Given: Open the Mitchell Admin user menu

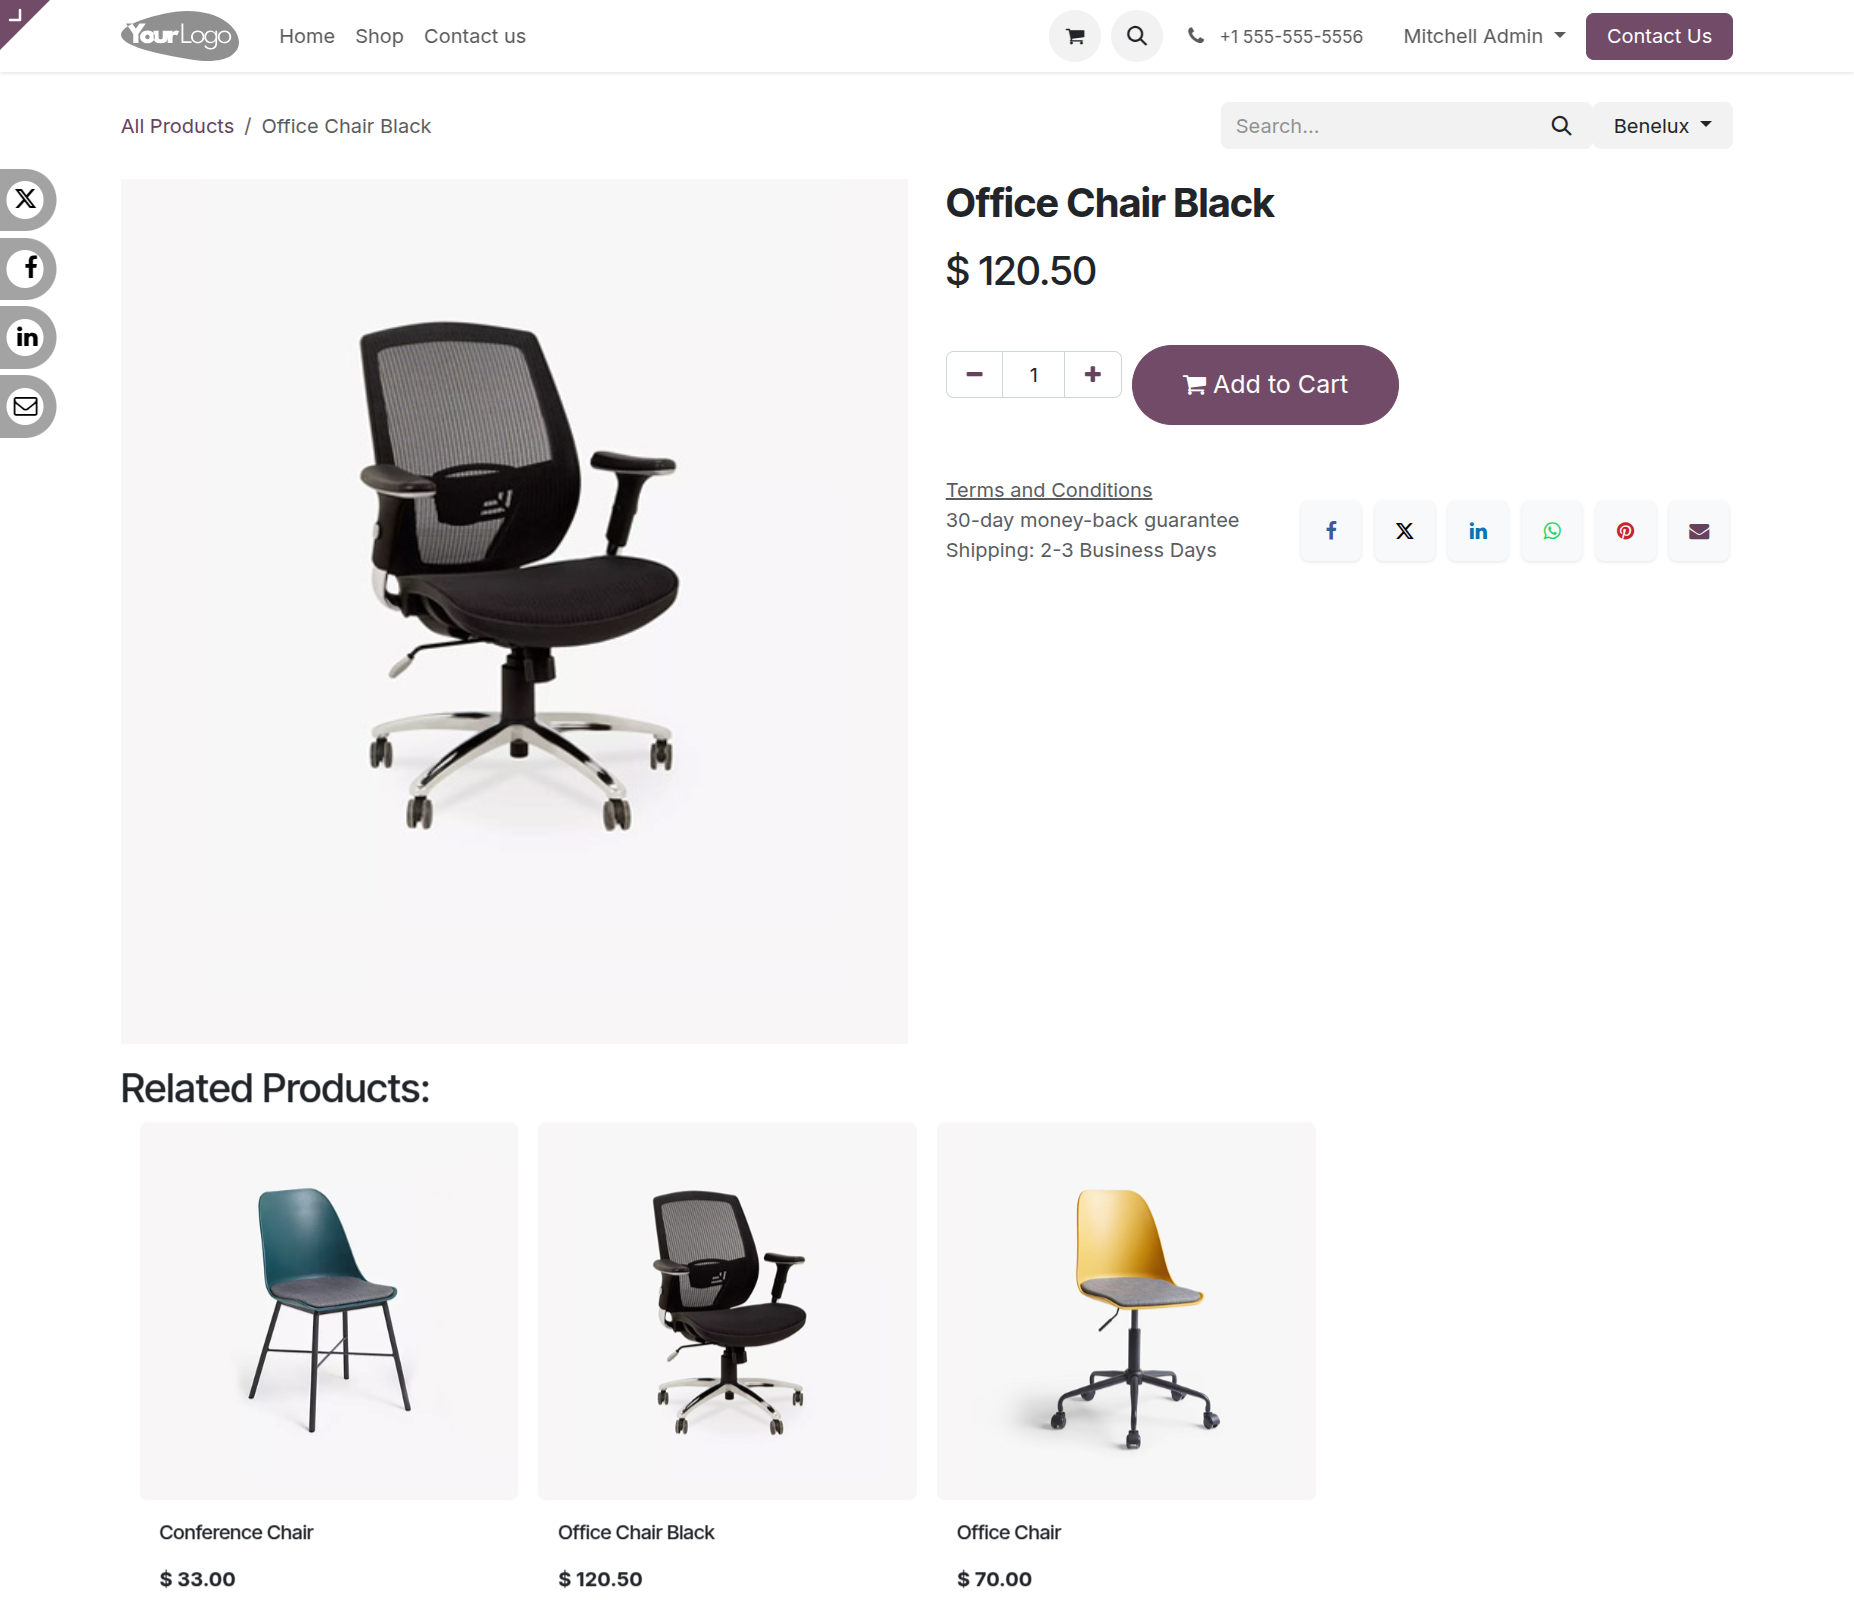Looking at the screenshot, I should (x=1484, y=37).
